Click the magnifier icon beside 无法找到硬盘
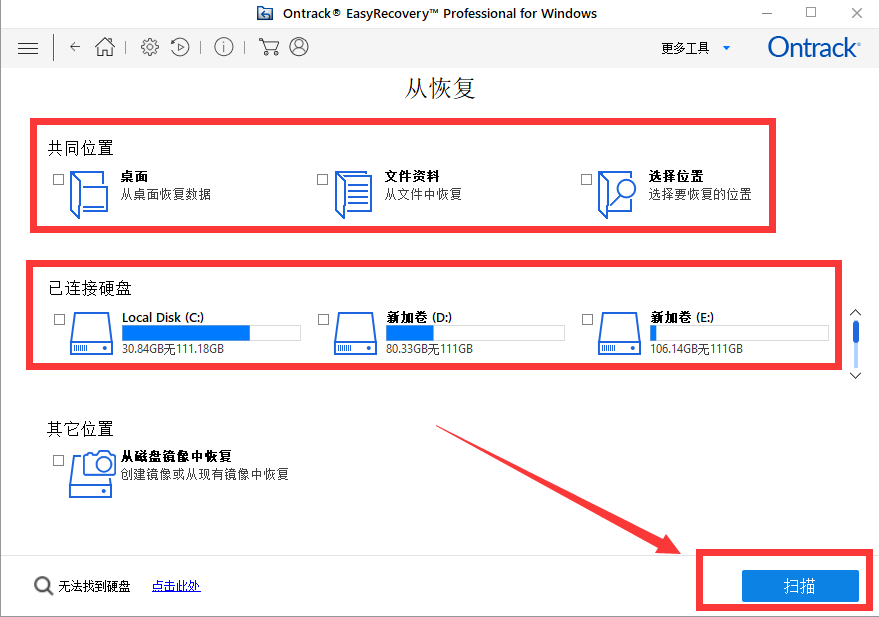The image size is (879, 617). 43,586
